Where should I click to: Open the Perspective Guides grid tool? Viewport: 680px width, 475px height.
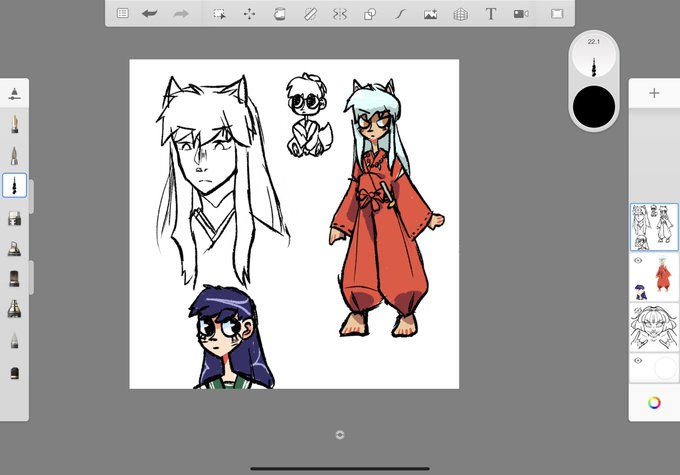[x=461, y=14]
